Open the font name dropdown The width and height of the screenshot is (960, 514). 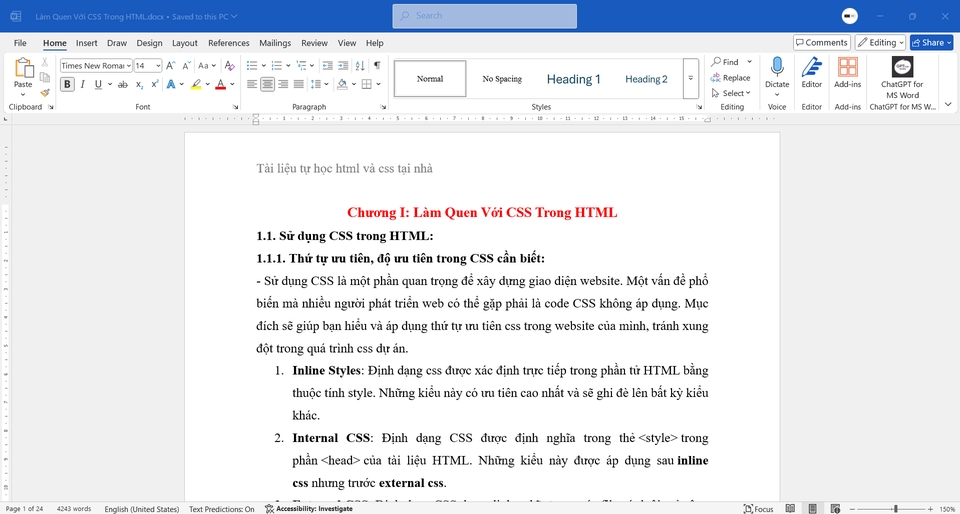click(x=129, y=65)
